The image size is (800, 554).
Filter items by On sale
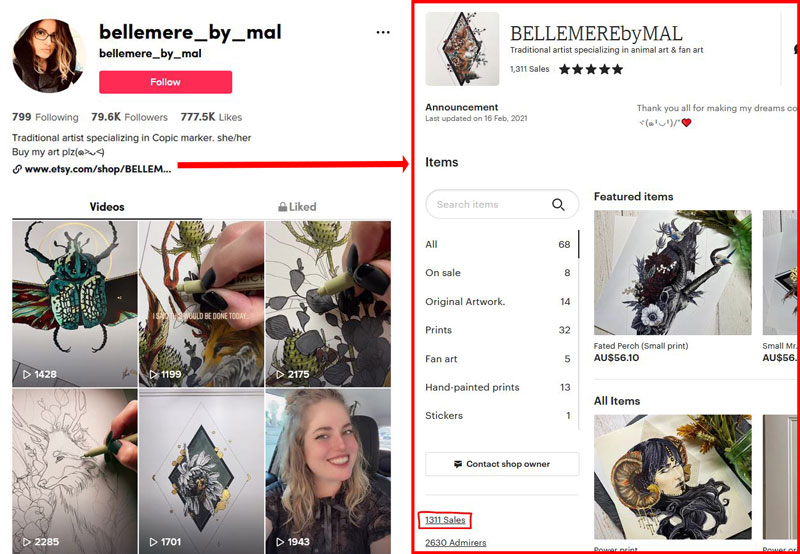[x=498, y=273]
